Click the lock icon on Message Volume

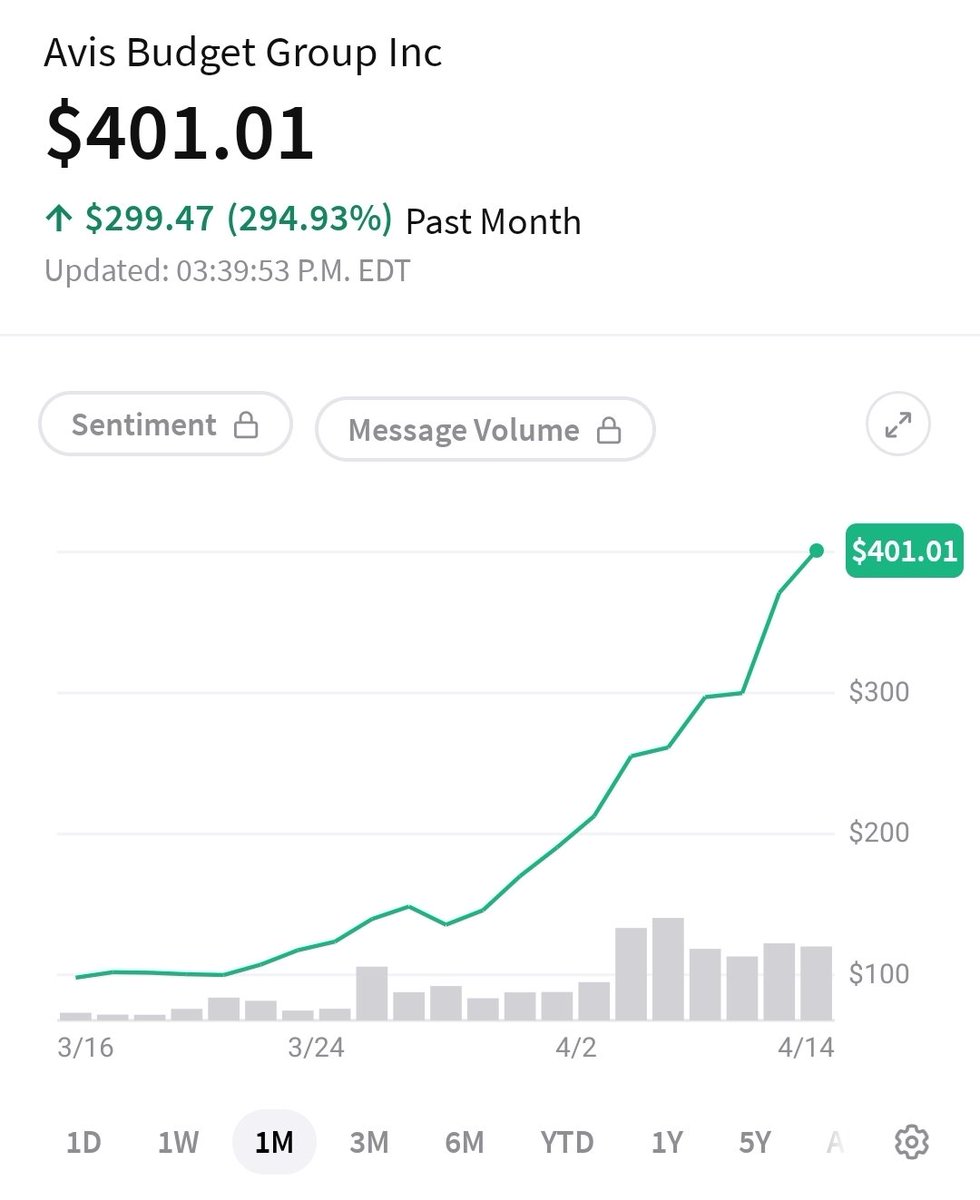click(x=608, y=431)
